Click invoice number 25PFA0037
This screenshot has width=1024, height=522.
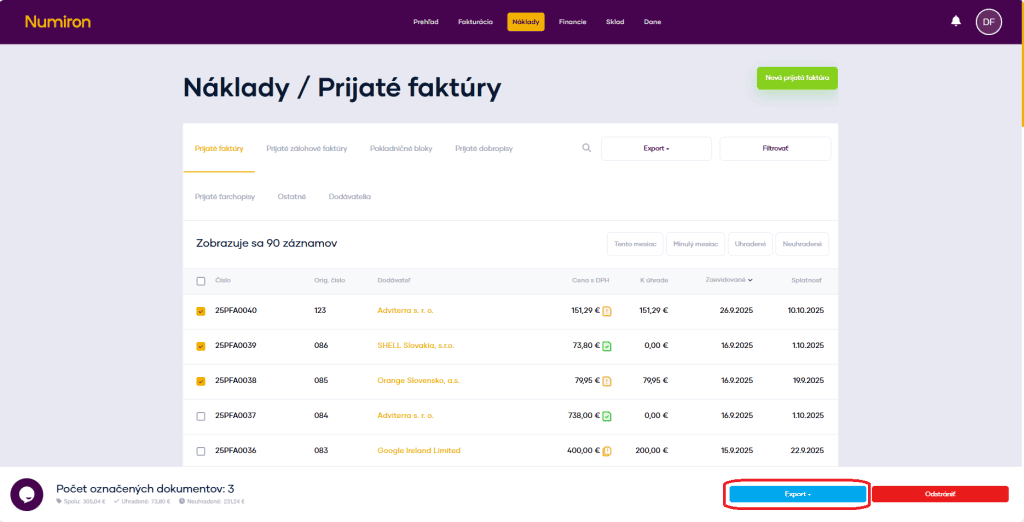point(236,416)
